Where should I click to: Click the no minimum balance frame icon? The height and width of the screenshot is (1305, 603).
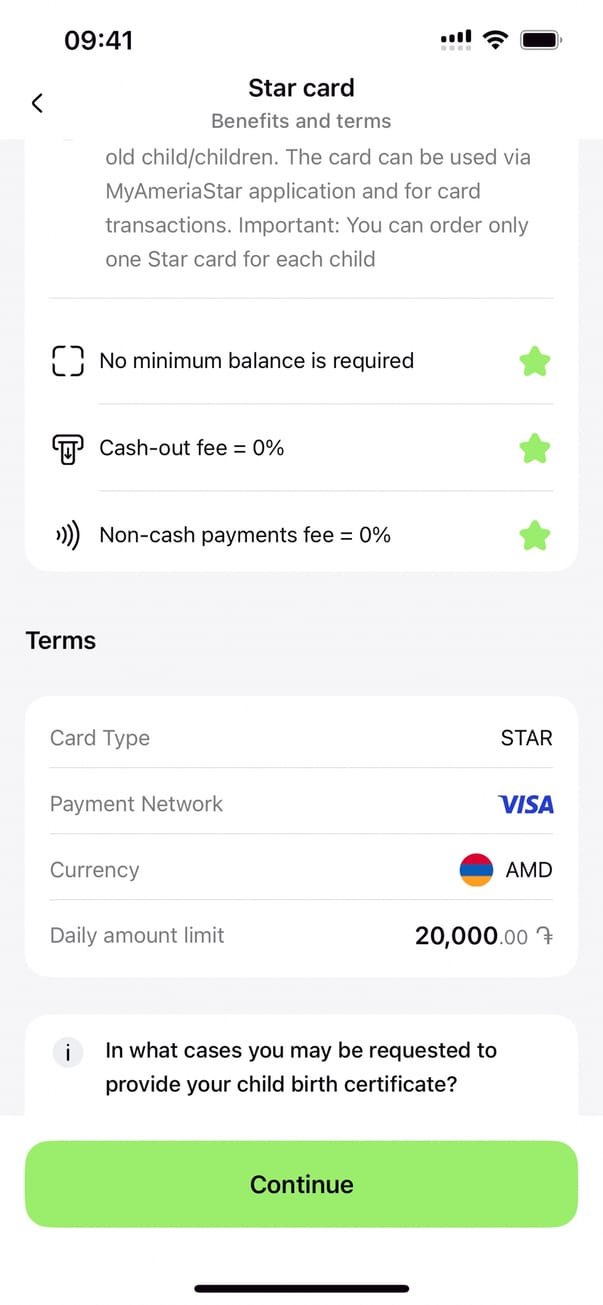(66, 361)
